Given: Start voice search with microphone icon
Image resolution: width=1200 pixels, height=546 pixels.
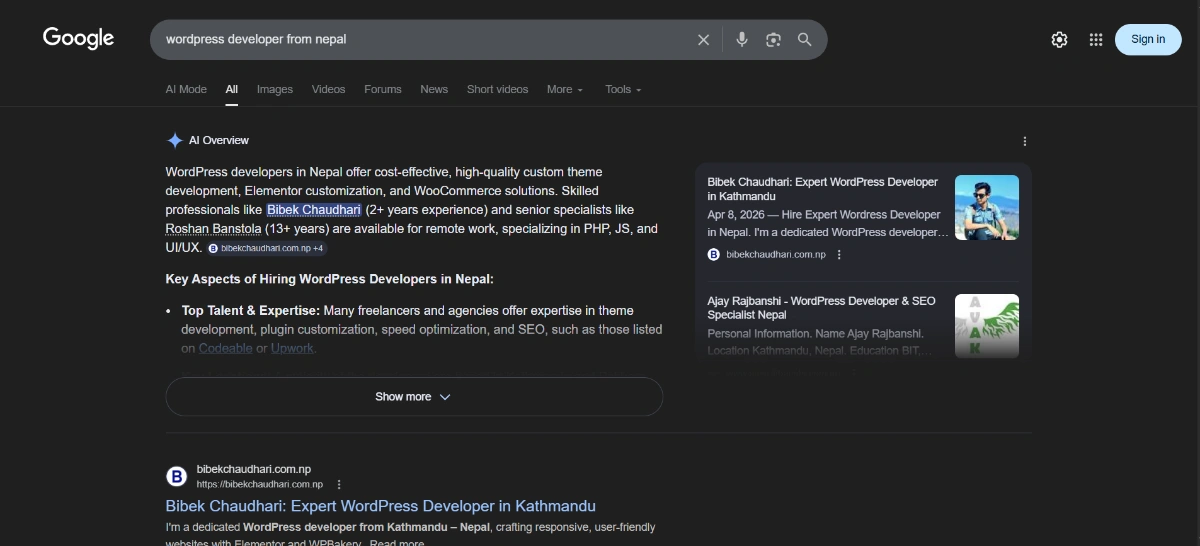Looking at the screenshot, I should [x=742, y=39].
